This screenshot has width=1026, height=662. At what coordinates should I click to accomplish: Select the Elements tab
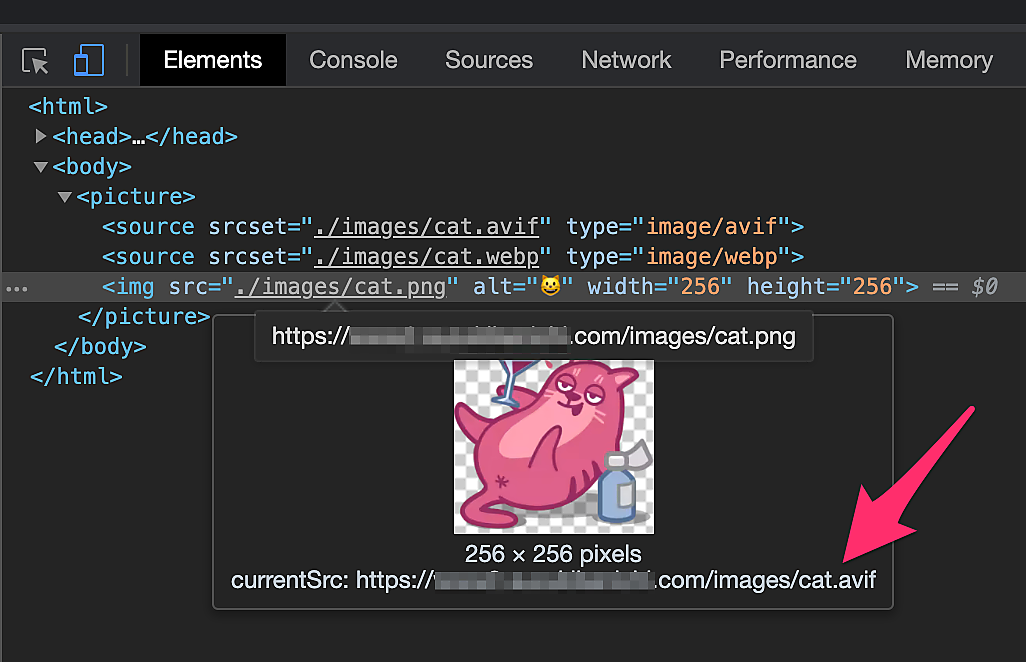(213, 60)
